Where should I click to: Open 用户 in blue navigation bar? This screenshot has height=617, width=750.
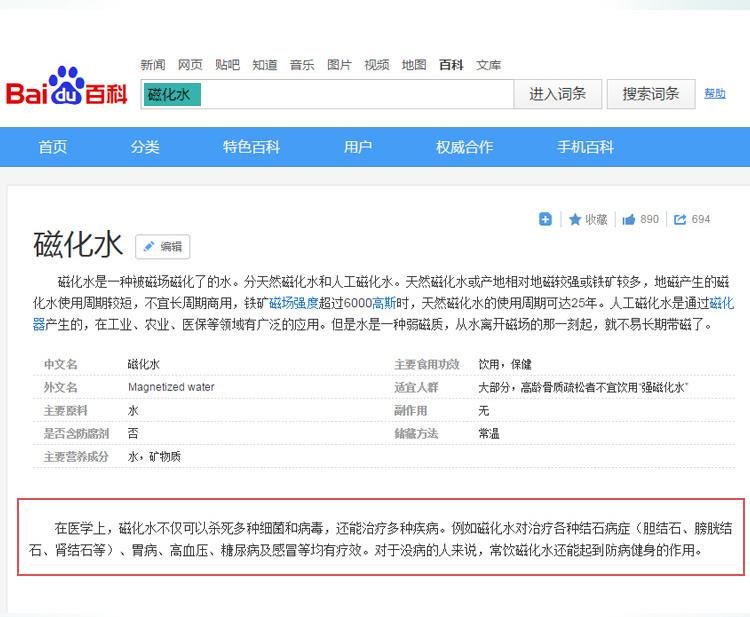(x=358, y=147)
